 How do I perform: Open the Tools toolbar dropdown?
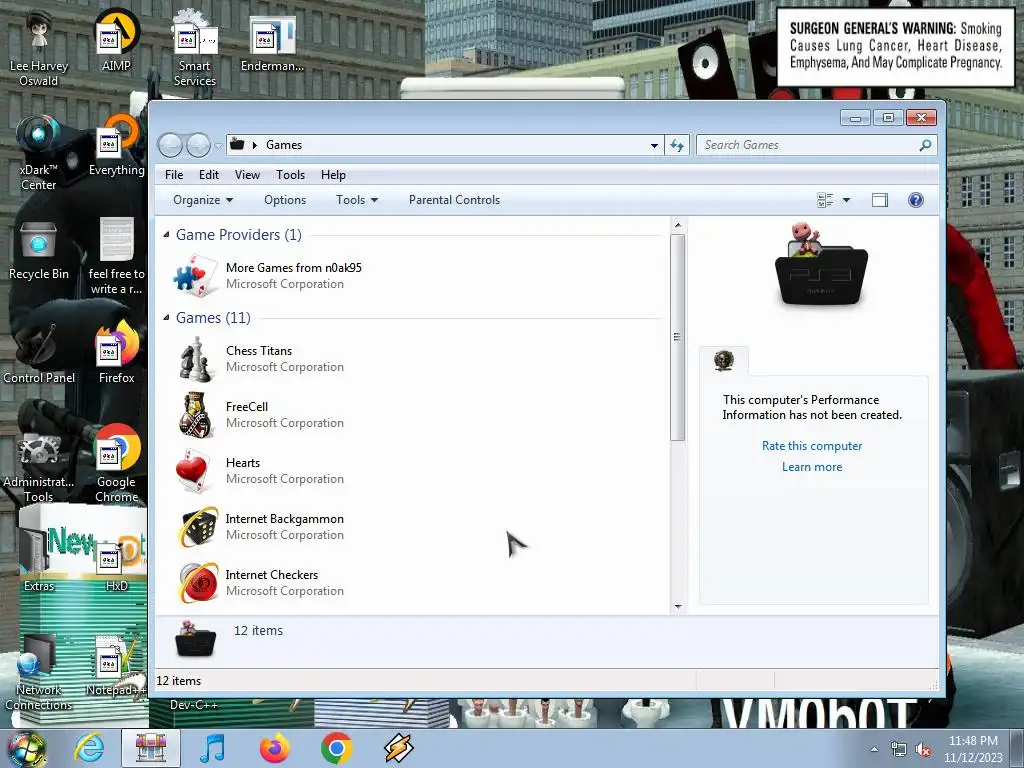coord(357,200)
